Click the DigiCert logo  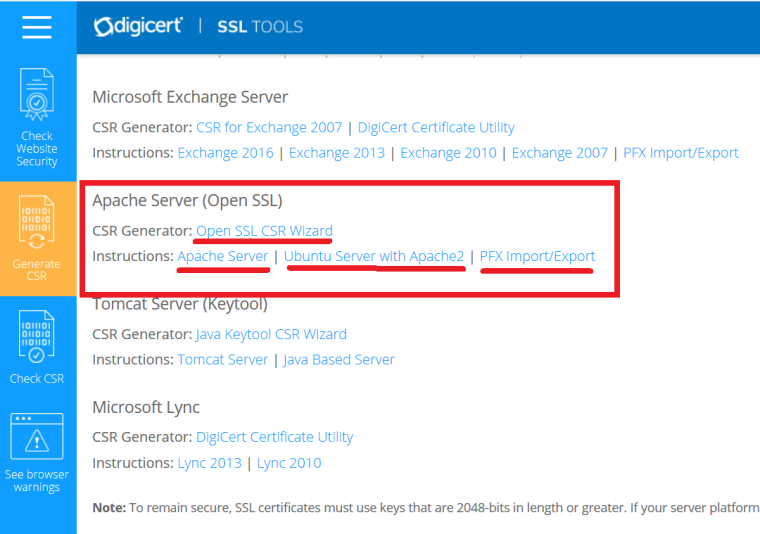(x=138, y=26)
